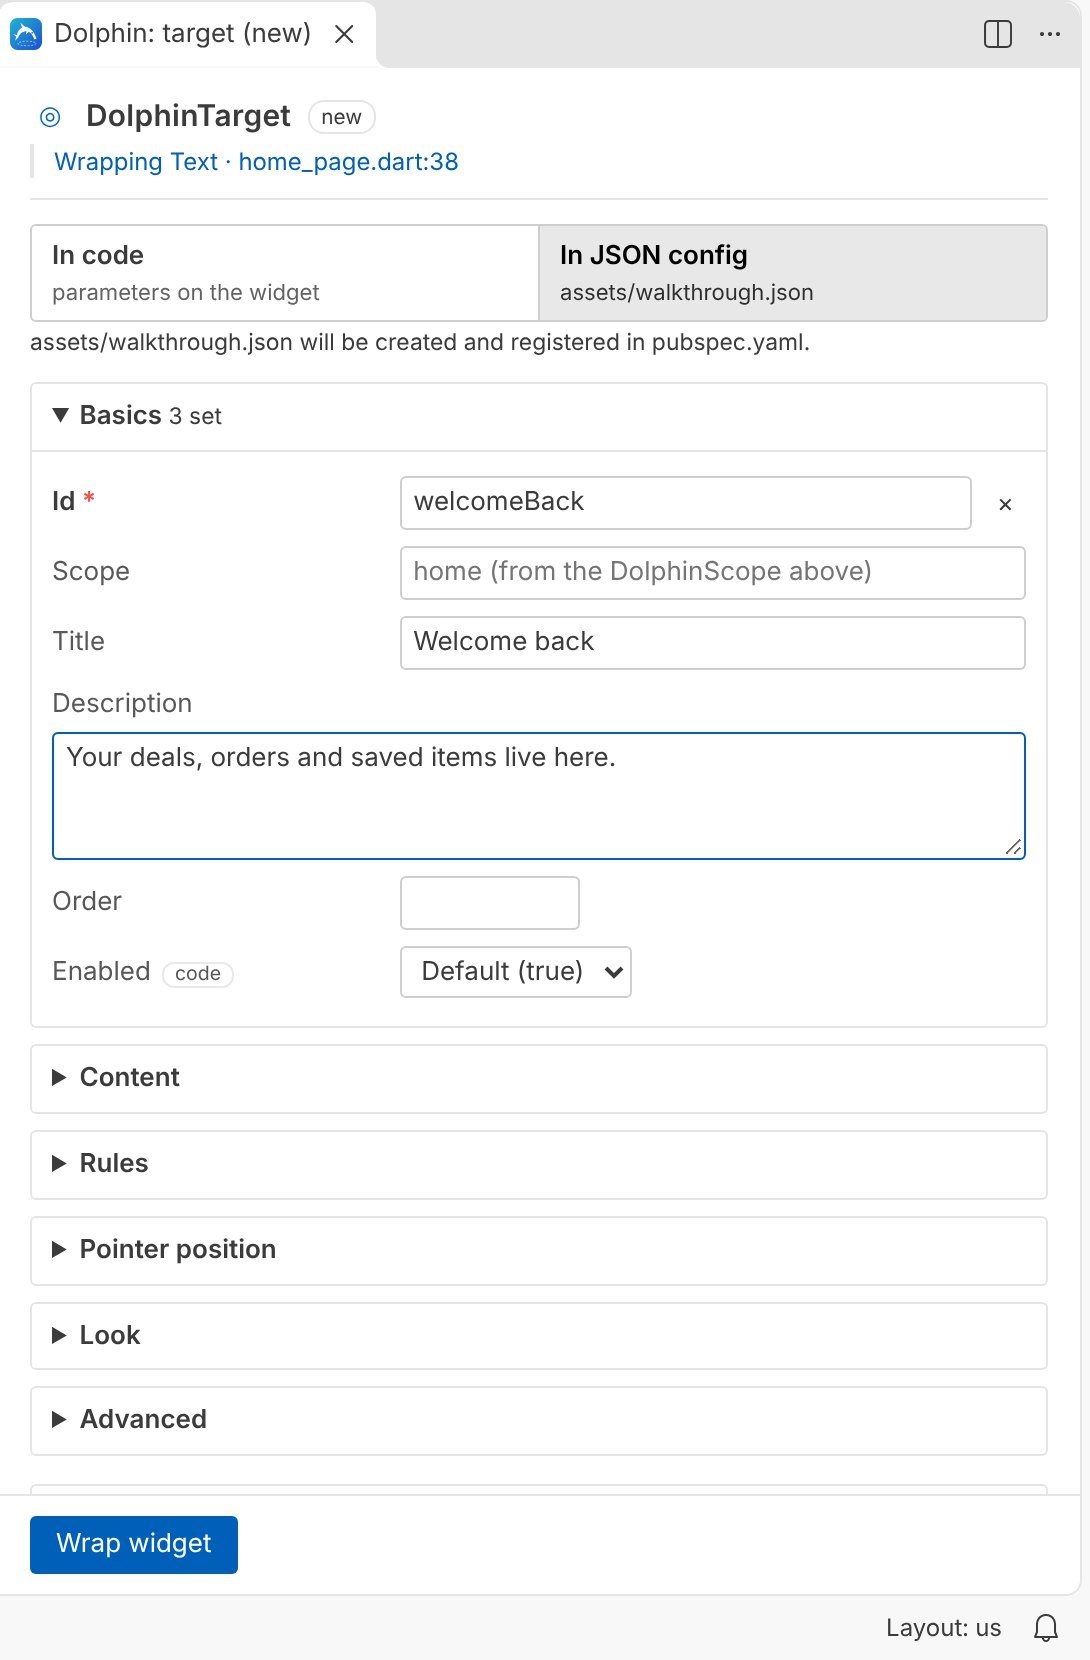Close the Dolphin: target (new) tab

pos(344,34)
